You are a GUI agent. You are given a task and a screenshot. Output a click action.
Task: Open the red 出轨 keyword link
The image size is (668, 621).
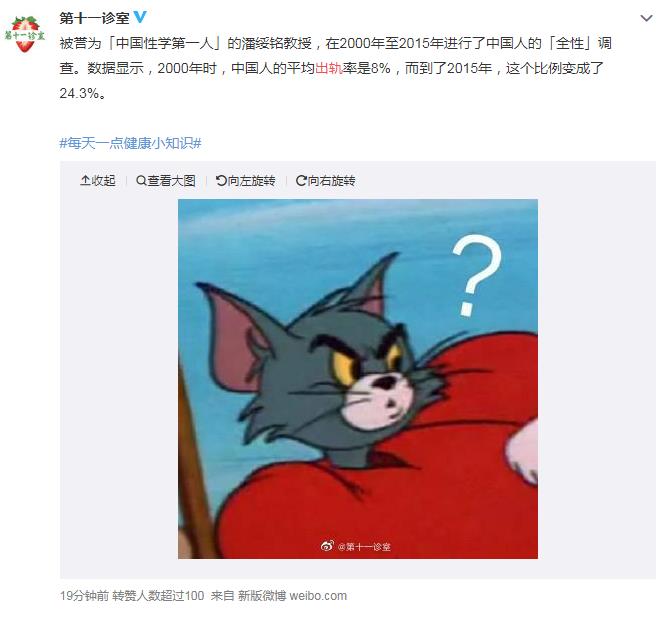click(329, 68)
